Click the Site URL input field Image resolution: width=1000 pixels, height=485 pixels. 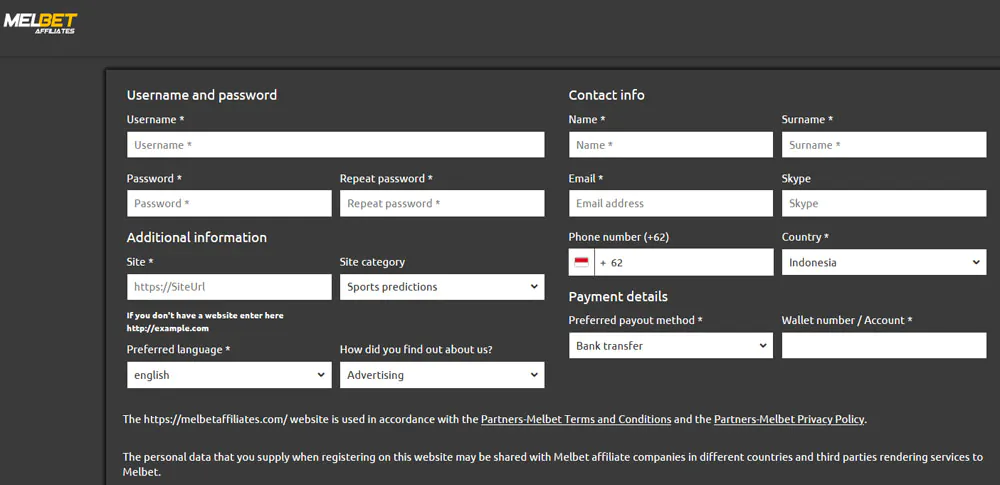(x=229, y=287)
